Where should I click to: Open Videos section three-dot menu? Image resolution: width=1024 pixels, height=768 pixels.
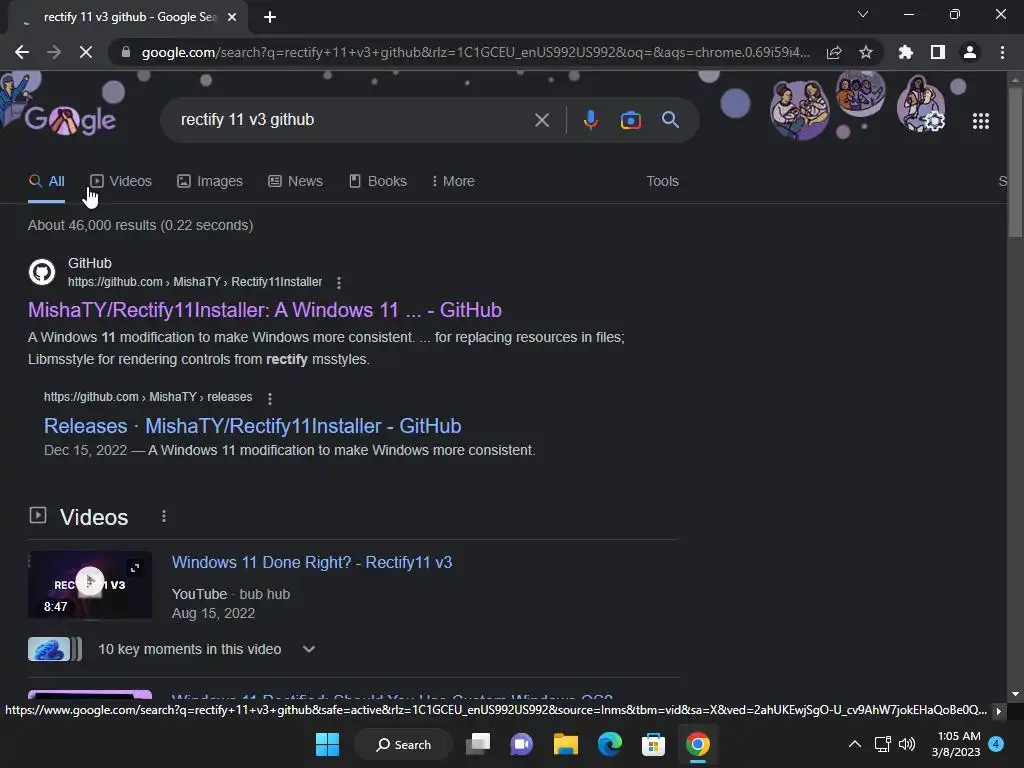(163, 517)
